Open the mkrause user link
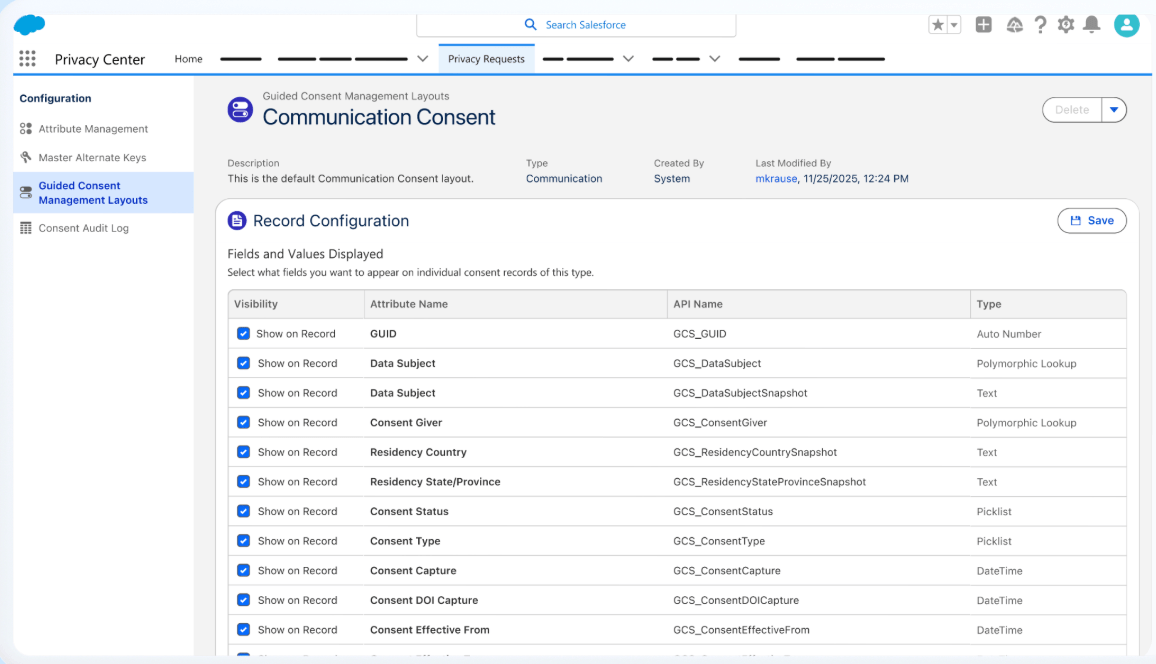Viewport: 1156px width, 664px height. coord(776,178)
